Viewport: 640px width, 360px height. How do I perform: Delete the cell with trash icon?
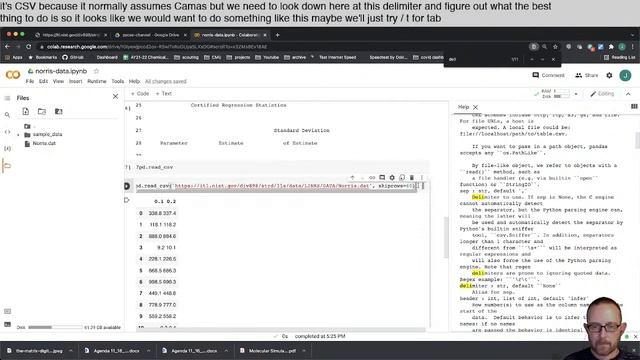pos(412,178)
